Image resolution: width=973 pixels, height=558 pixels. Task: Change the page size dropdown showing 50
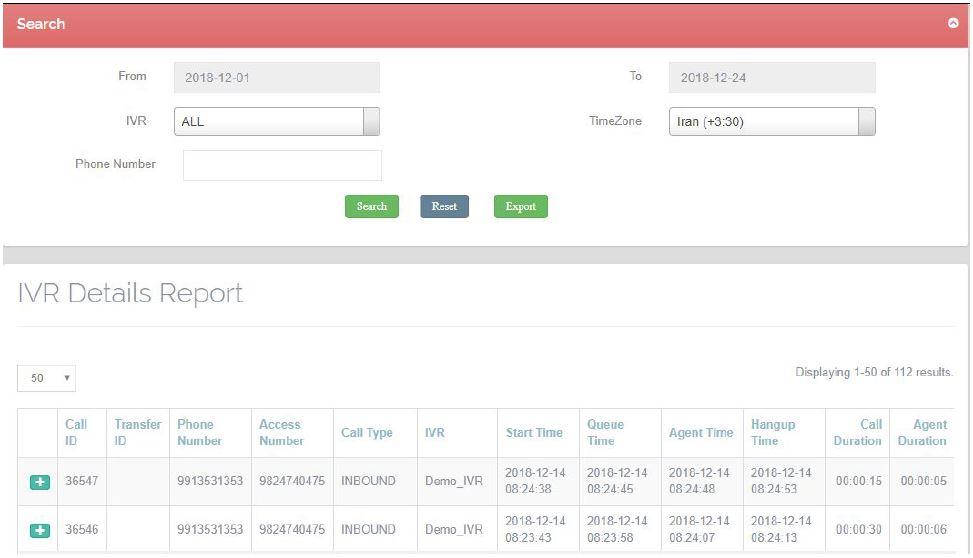[47, 378]
